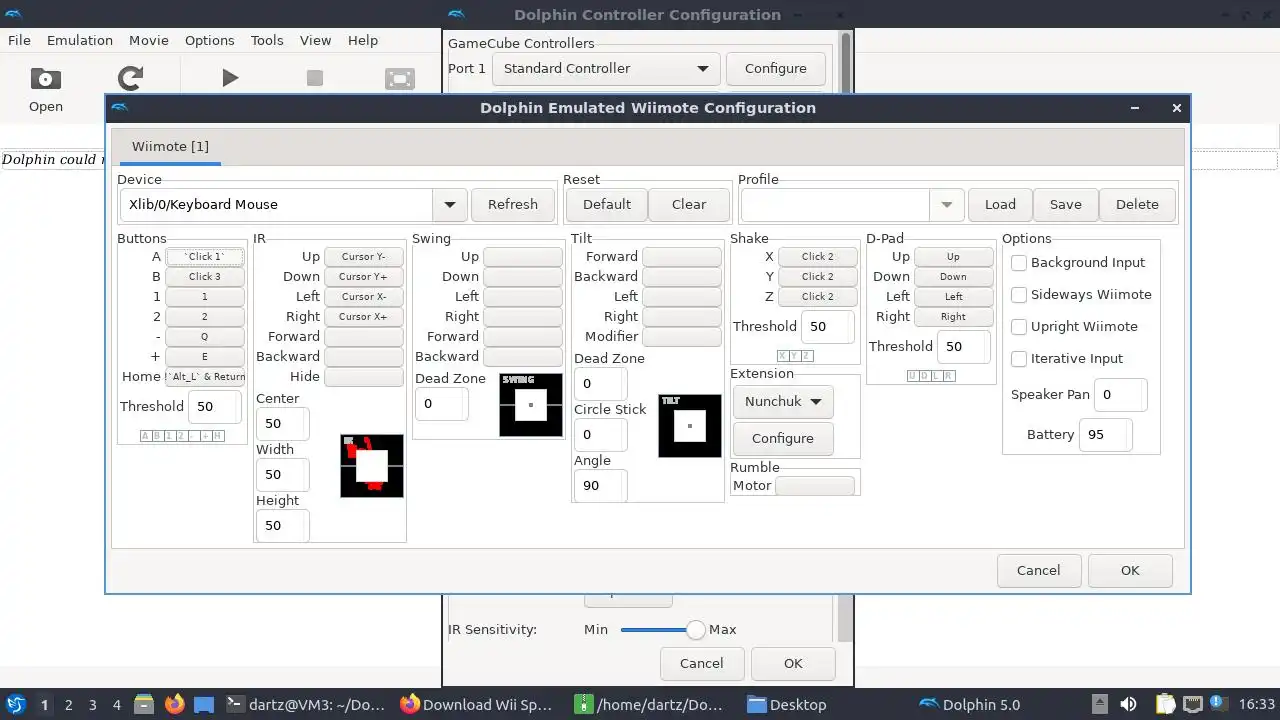This screenshot has width=1280, height=720.
Task: Click the Default reset button
Action: (x=607, y=204)
